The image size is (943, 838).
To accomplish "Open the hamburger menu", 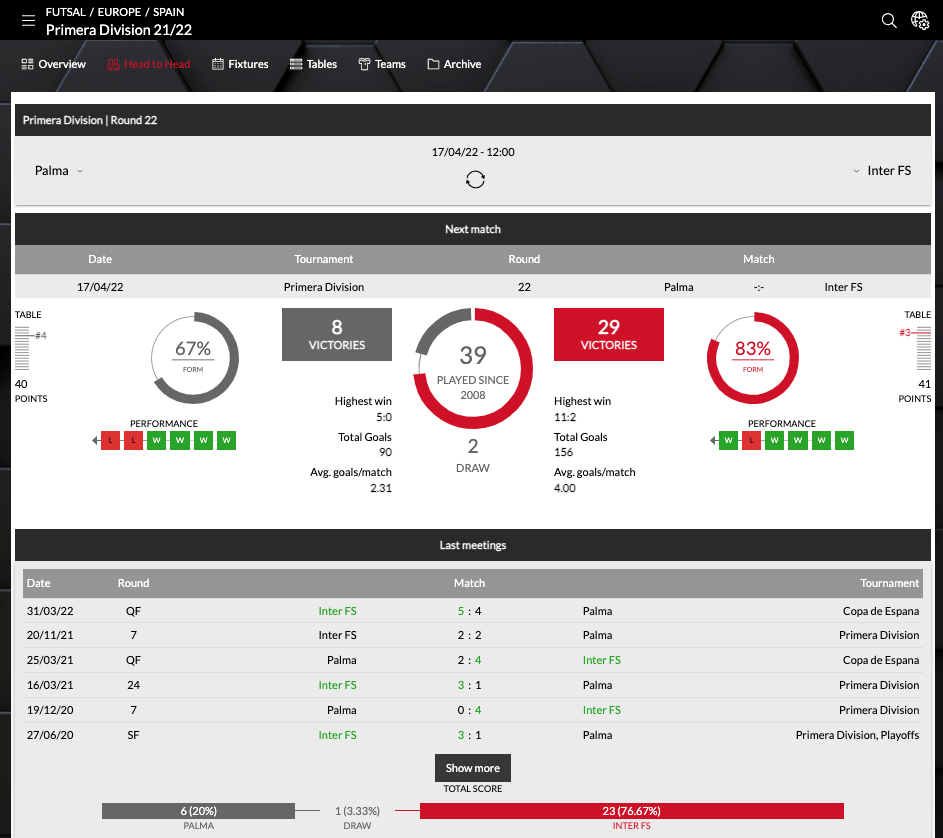I will [28, 20].
